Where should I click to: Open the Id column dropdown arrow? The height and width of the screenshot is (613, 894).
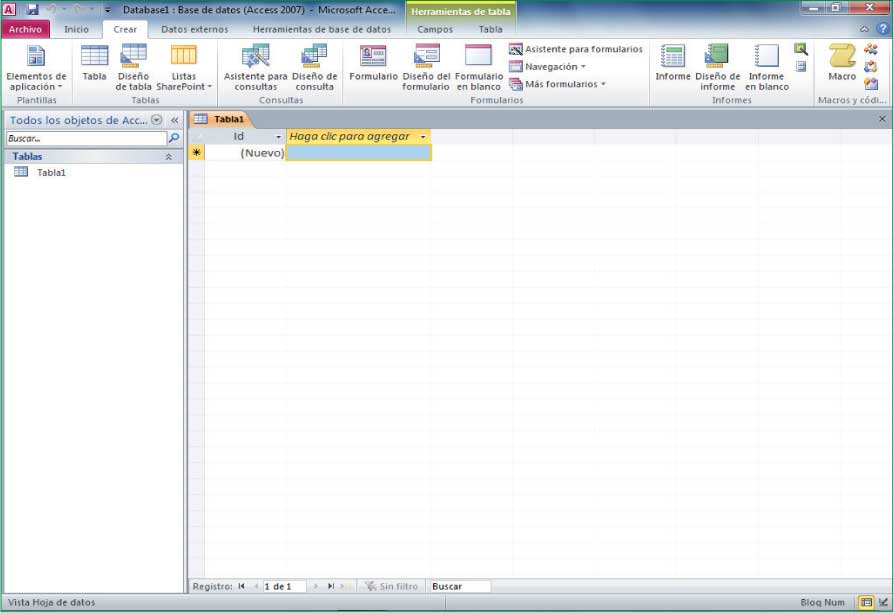click(x=278, y=137)
